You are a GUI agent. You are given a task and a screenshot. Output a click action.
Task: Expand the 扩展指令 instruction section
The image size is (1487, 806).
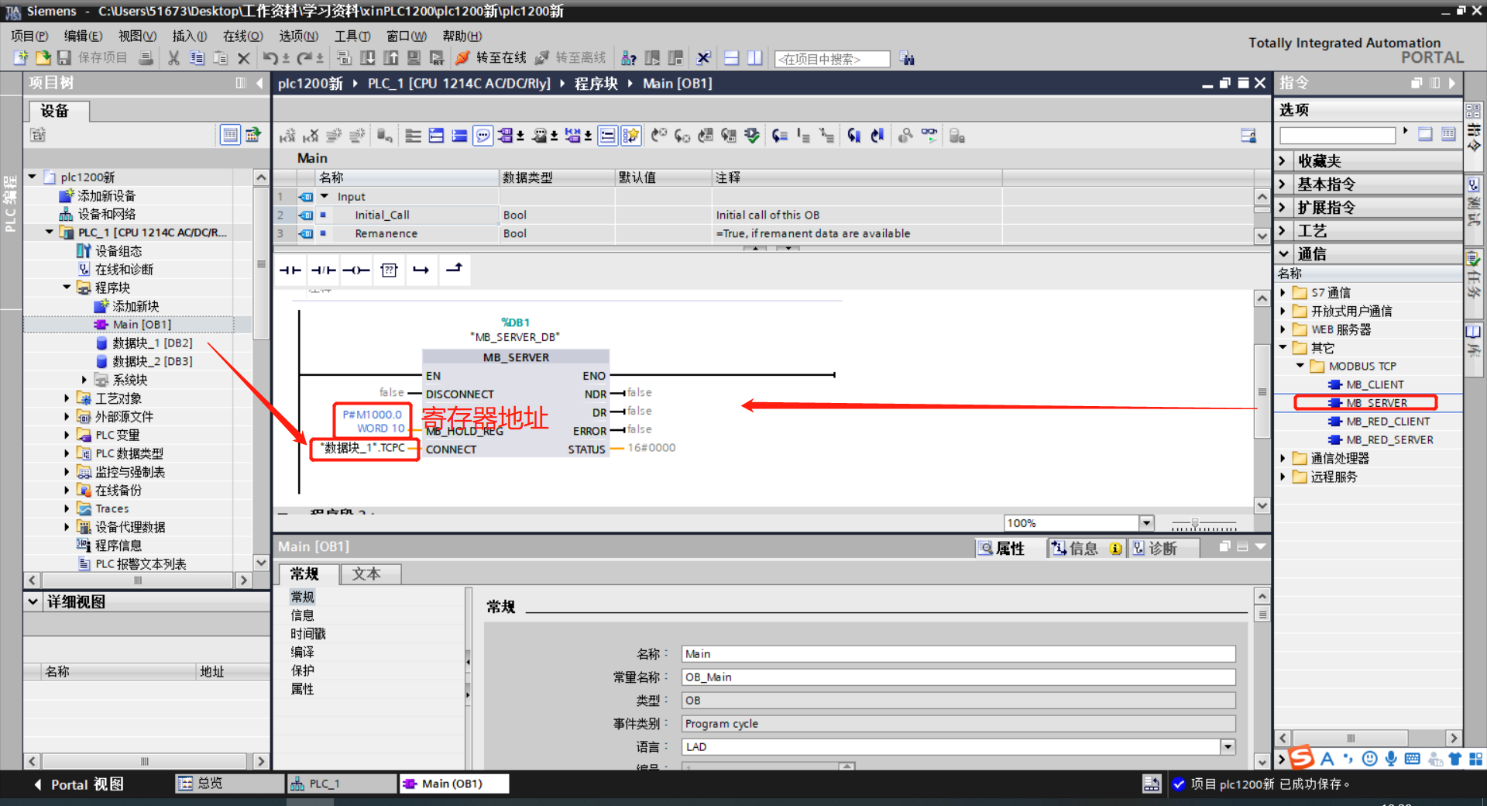pyautogui.click(x=1284, y=207)
